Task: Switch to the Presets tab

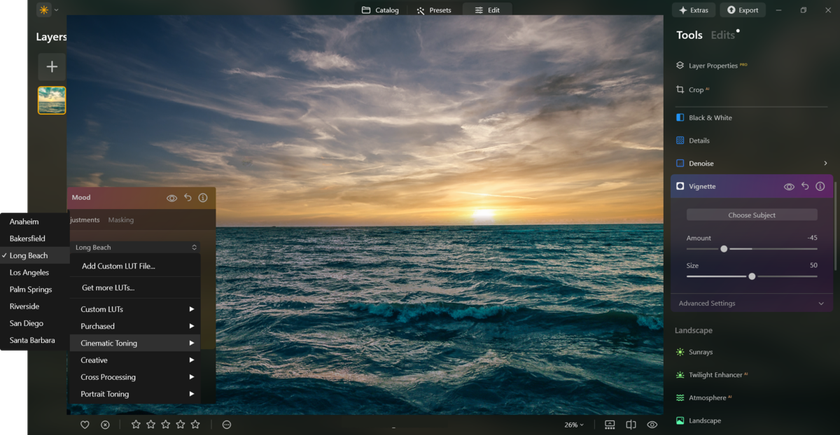Action: pyautogui.click(x=434, y=10)
